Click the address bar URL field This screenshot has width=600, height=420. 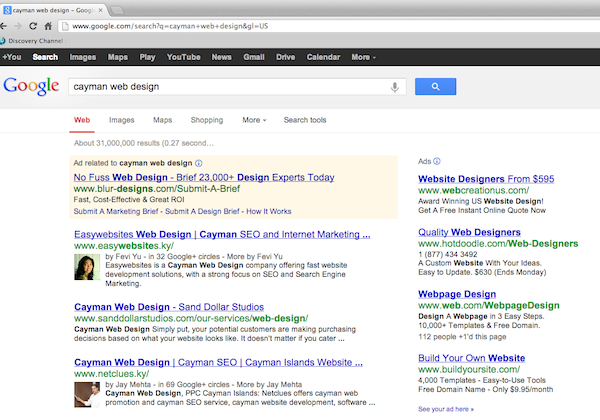pyautogui.click(x=329, y=26)
